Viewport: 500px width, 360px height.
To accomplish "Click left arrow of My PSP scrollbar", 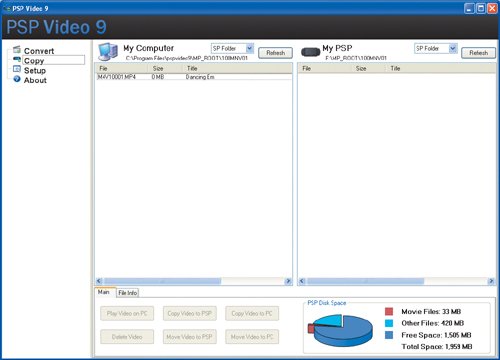I will 302,281.
